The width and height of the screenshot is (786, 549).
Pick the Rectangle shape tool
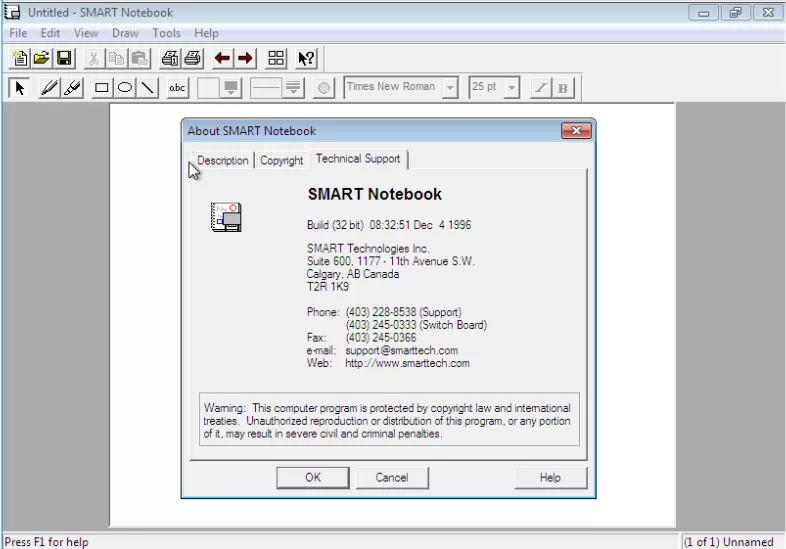101,88
